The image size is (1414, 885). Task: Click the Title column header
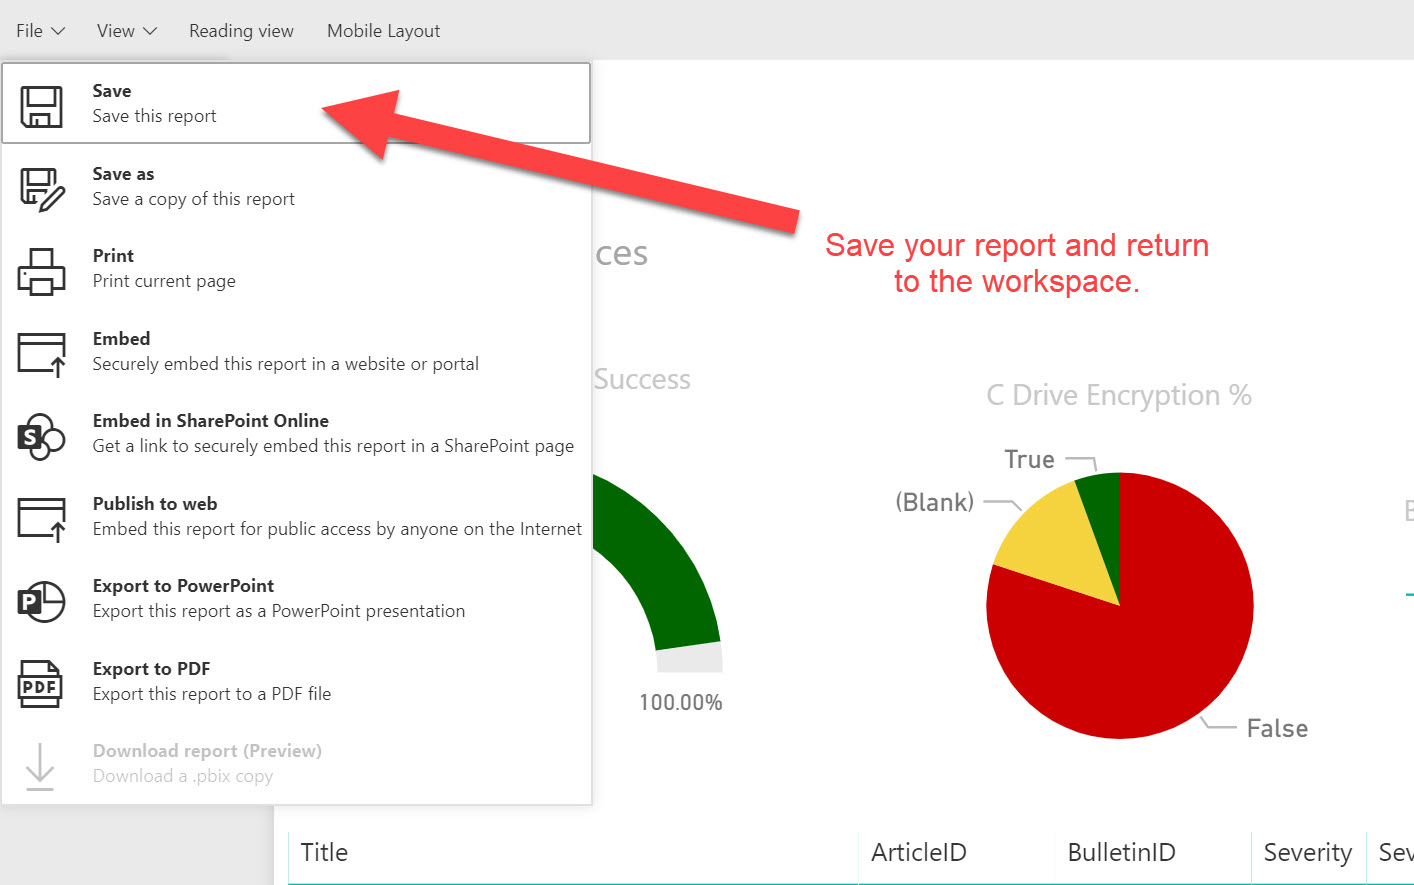pos(324,852)
